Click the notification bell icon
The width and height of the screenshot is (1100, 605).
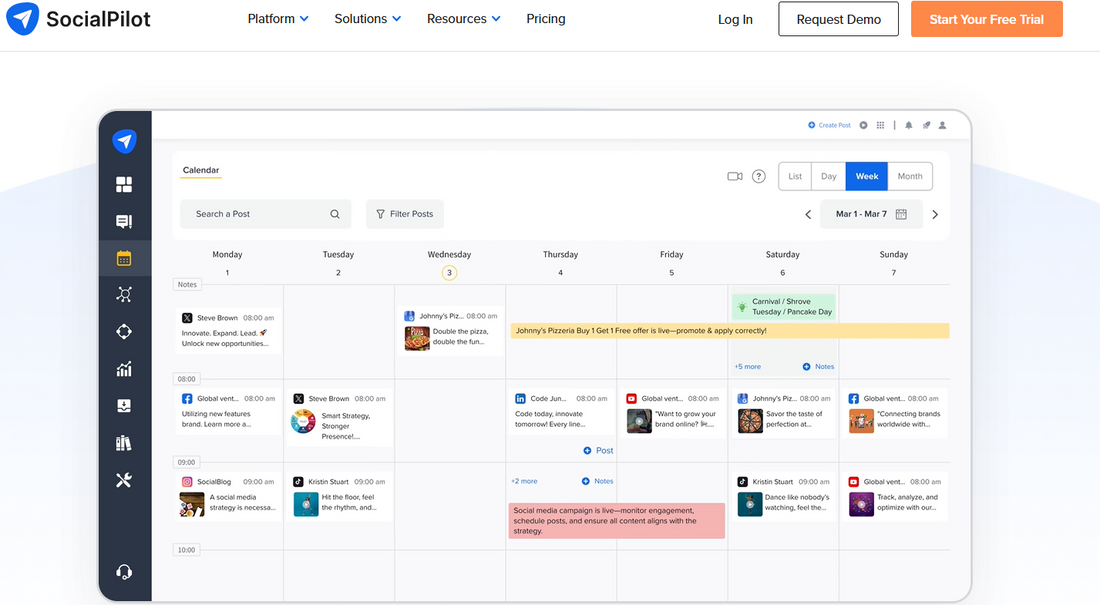click(x=908, y=125)
